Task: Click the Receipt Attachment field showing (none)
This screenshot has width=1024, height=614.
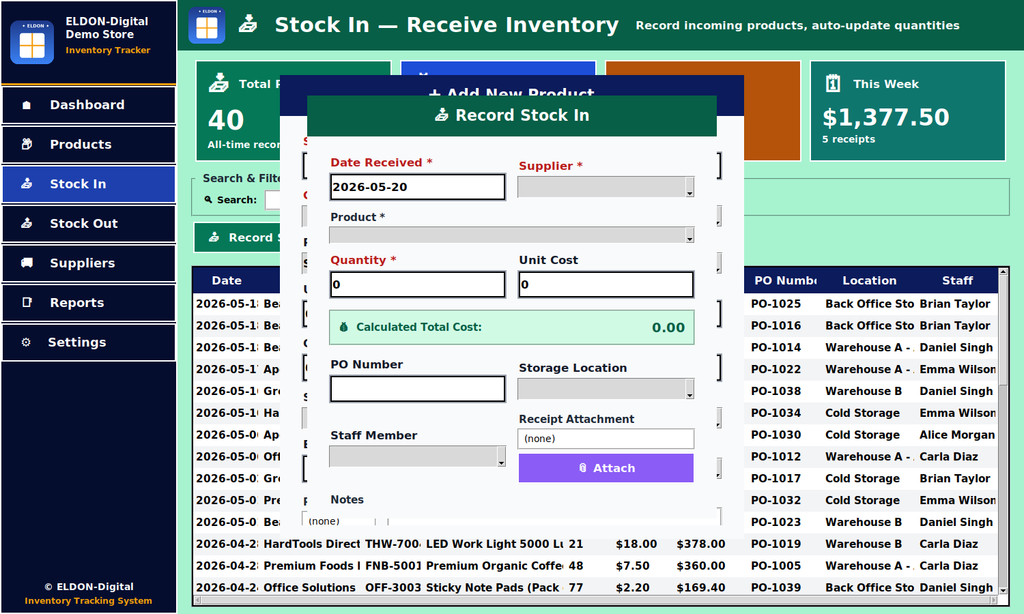Action: (x=605, y=439)
